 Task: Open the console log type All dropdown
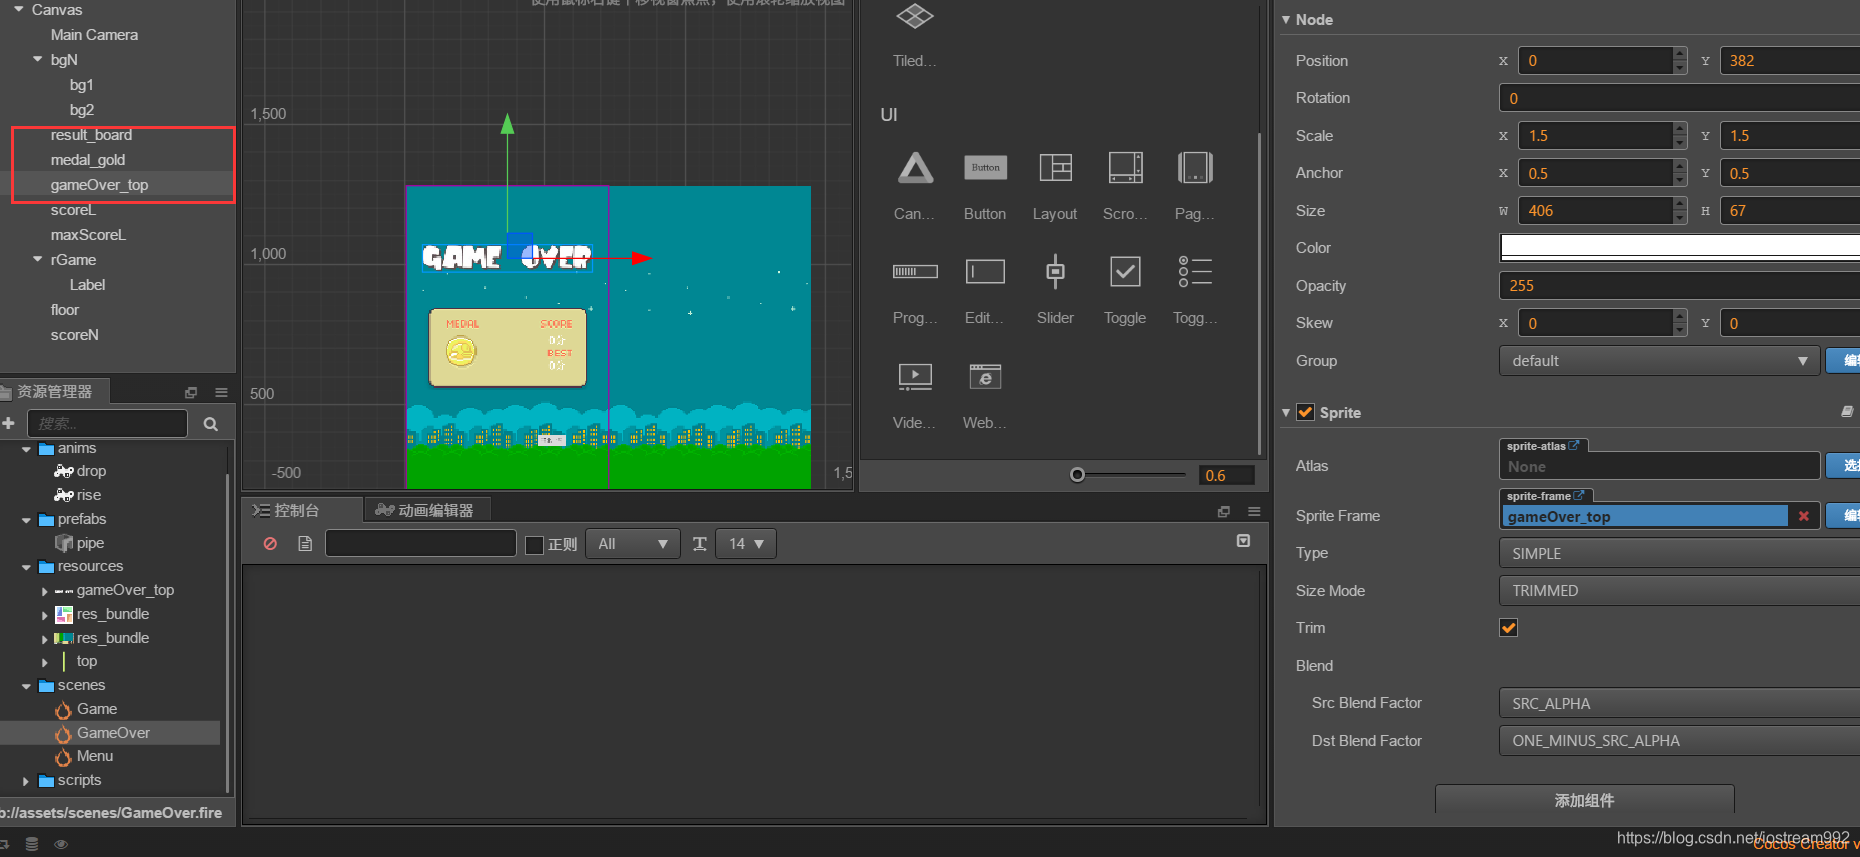click(x=633, y=544)
